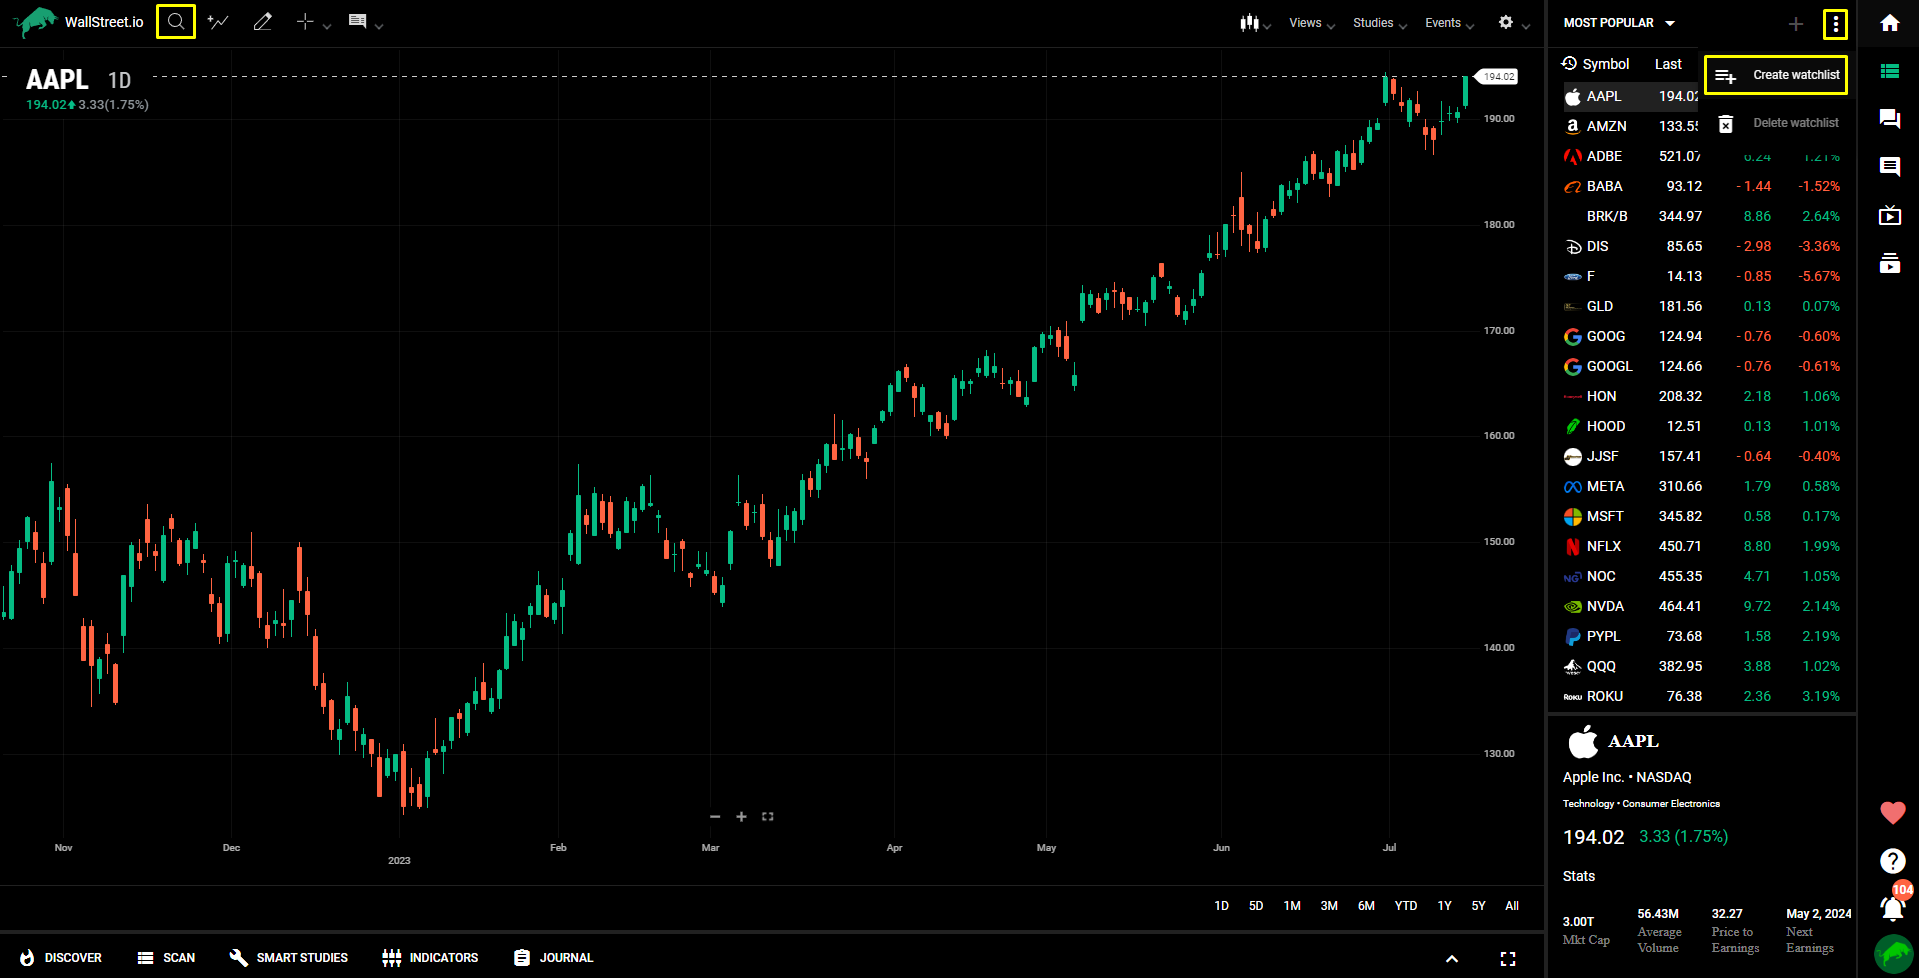Open the help question mark icon
The width and height of the screenshot is (1919, 978).
point(1892,860)
